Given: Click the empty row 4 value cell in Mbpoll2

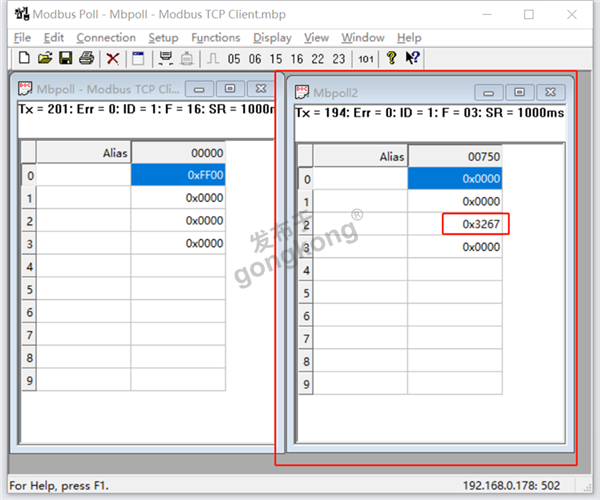Looking at the screenshot, I should pos(455,270).
